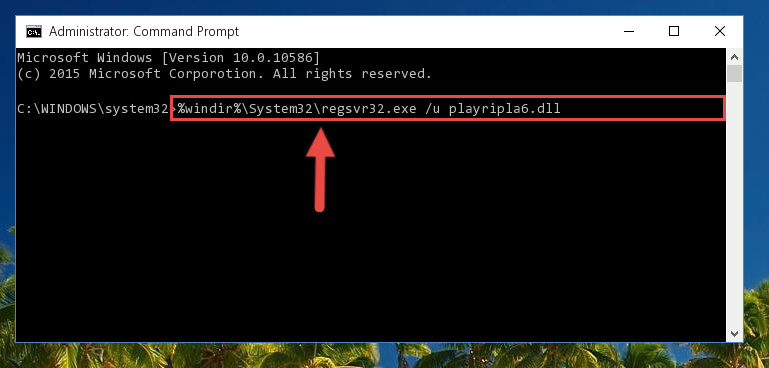Click the 'Microsoft Windows [Version 10.0.10586]' line
769x368 pixels.
168,58
